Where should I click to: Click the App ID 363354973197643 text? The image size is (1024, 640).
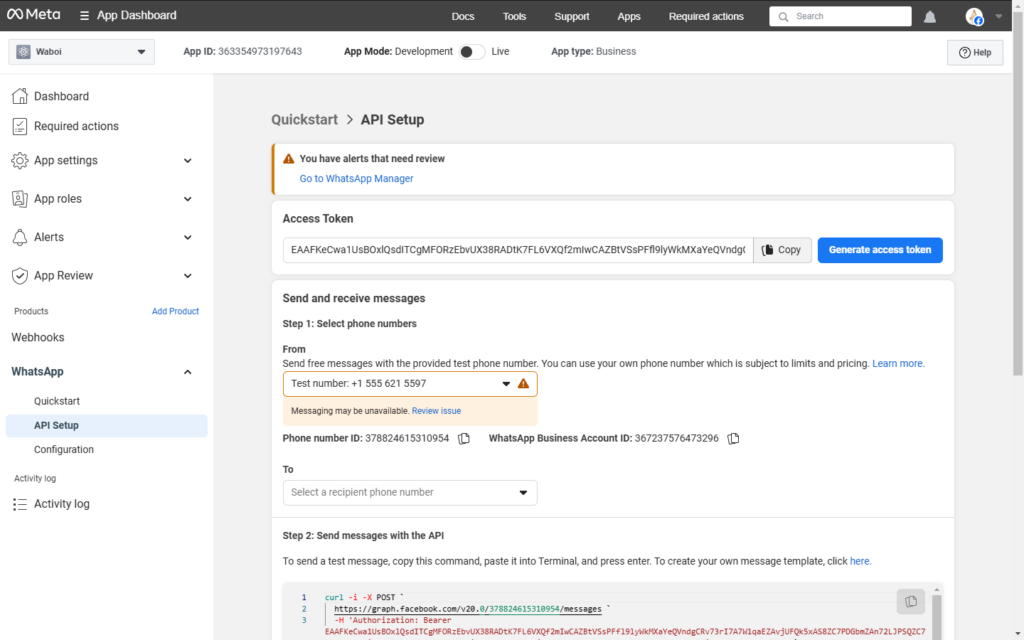pos(242,52)
